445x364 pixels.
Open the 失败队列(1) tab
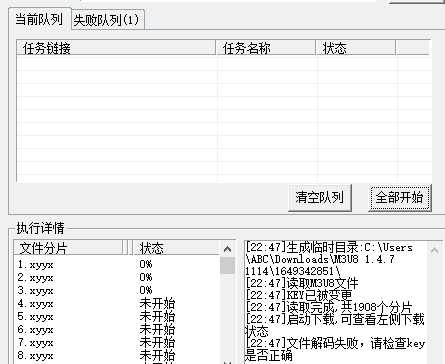(x=107, y=20)
